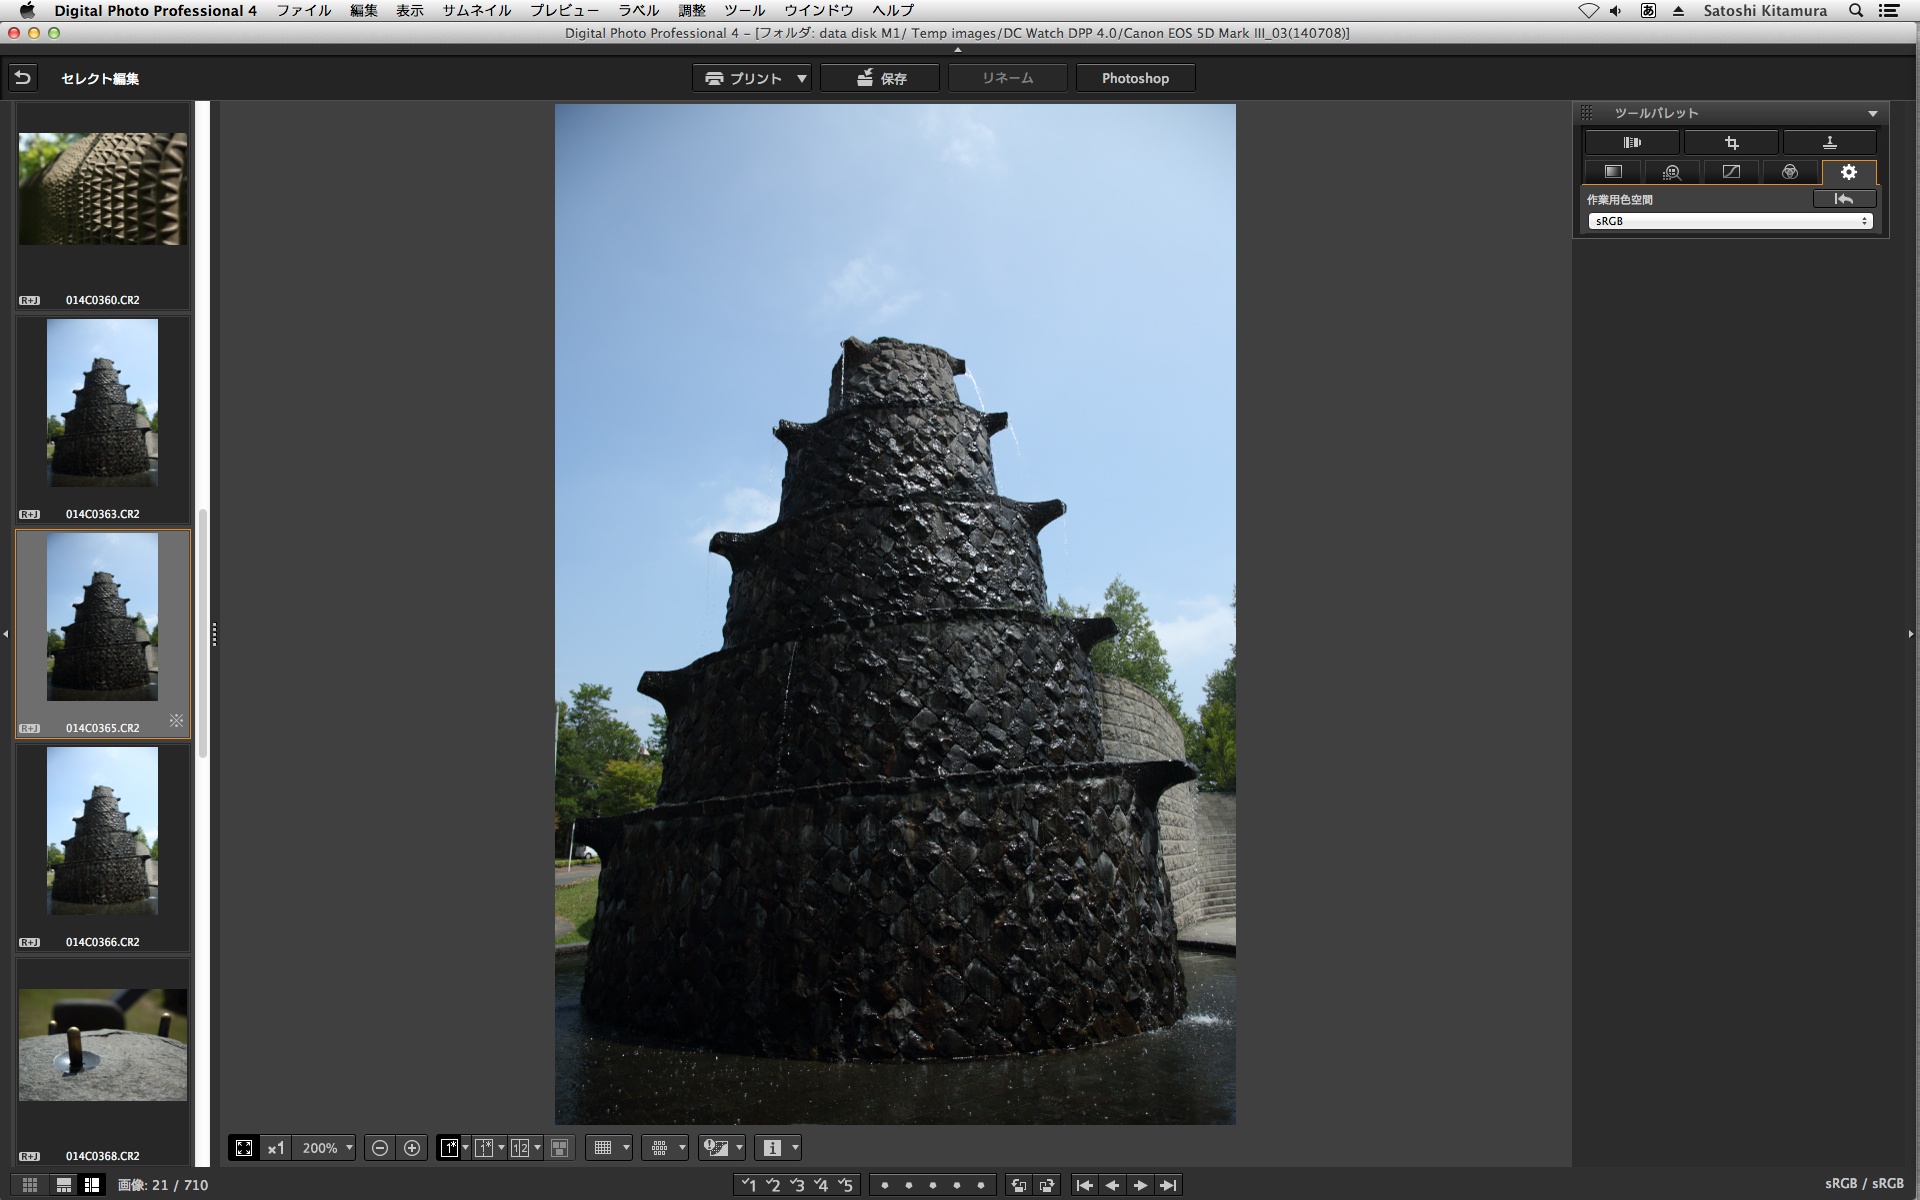The width and height of the screenshot is (1920, 1200).
Task: Click the 保存 save button
Action: click(880, 78)
